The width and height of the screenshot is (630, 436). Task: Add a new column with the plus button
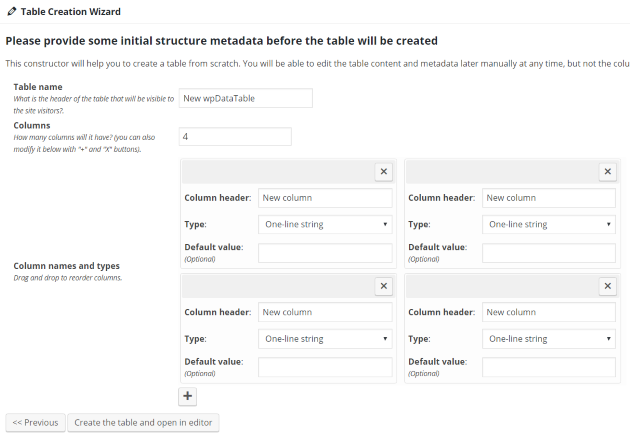pyautogui.click(x=188, y=396)
